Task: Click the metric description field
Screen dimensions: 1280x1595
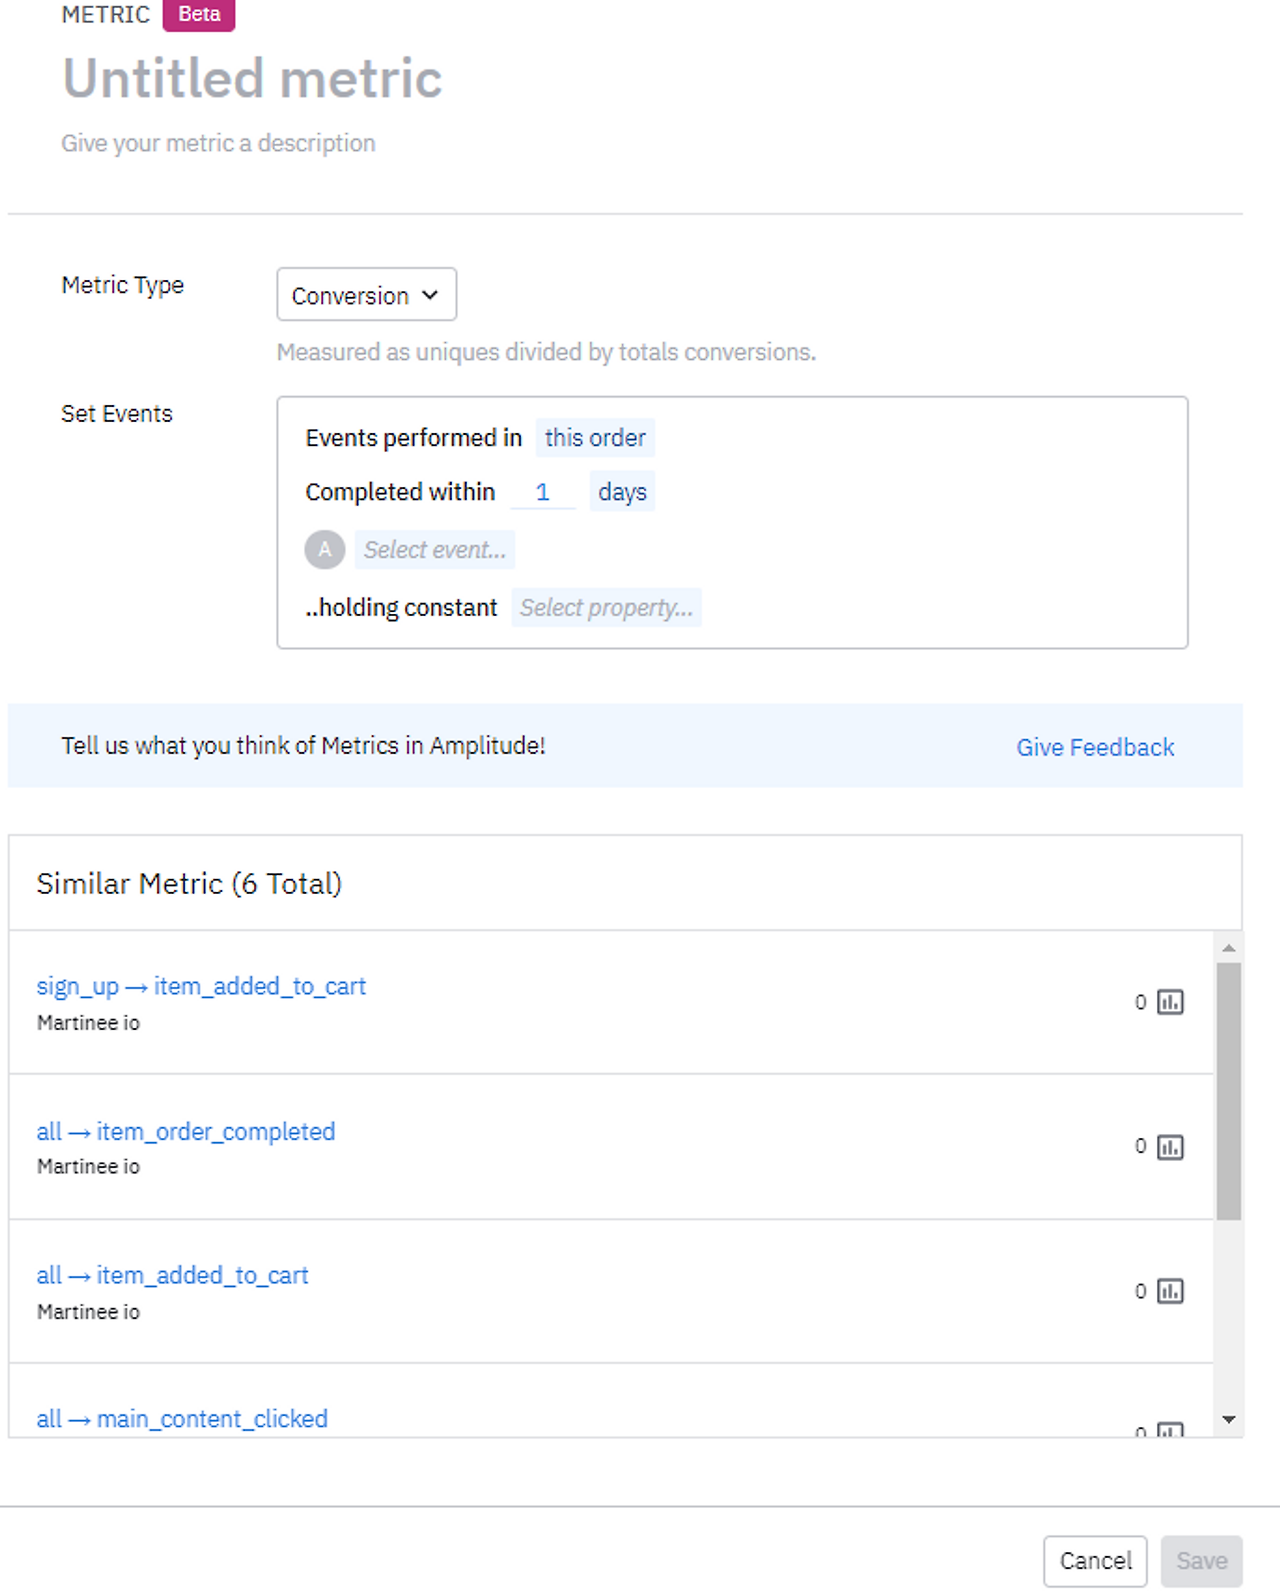Action: [218, 143]
